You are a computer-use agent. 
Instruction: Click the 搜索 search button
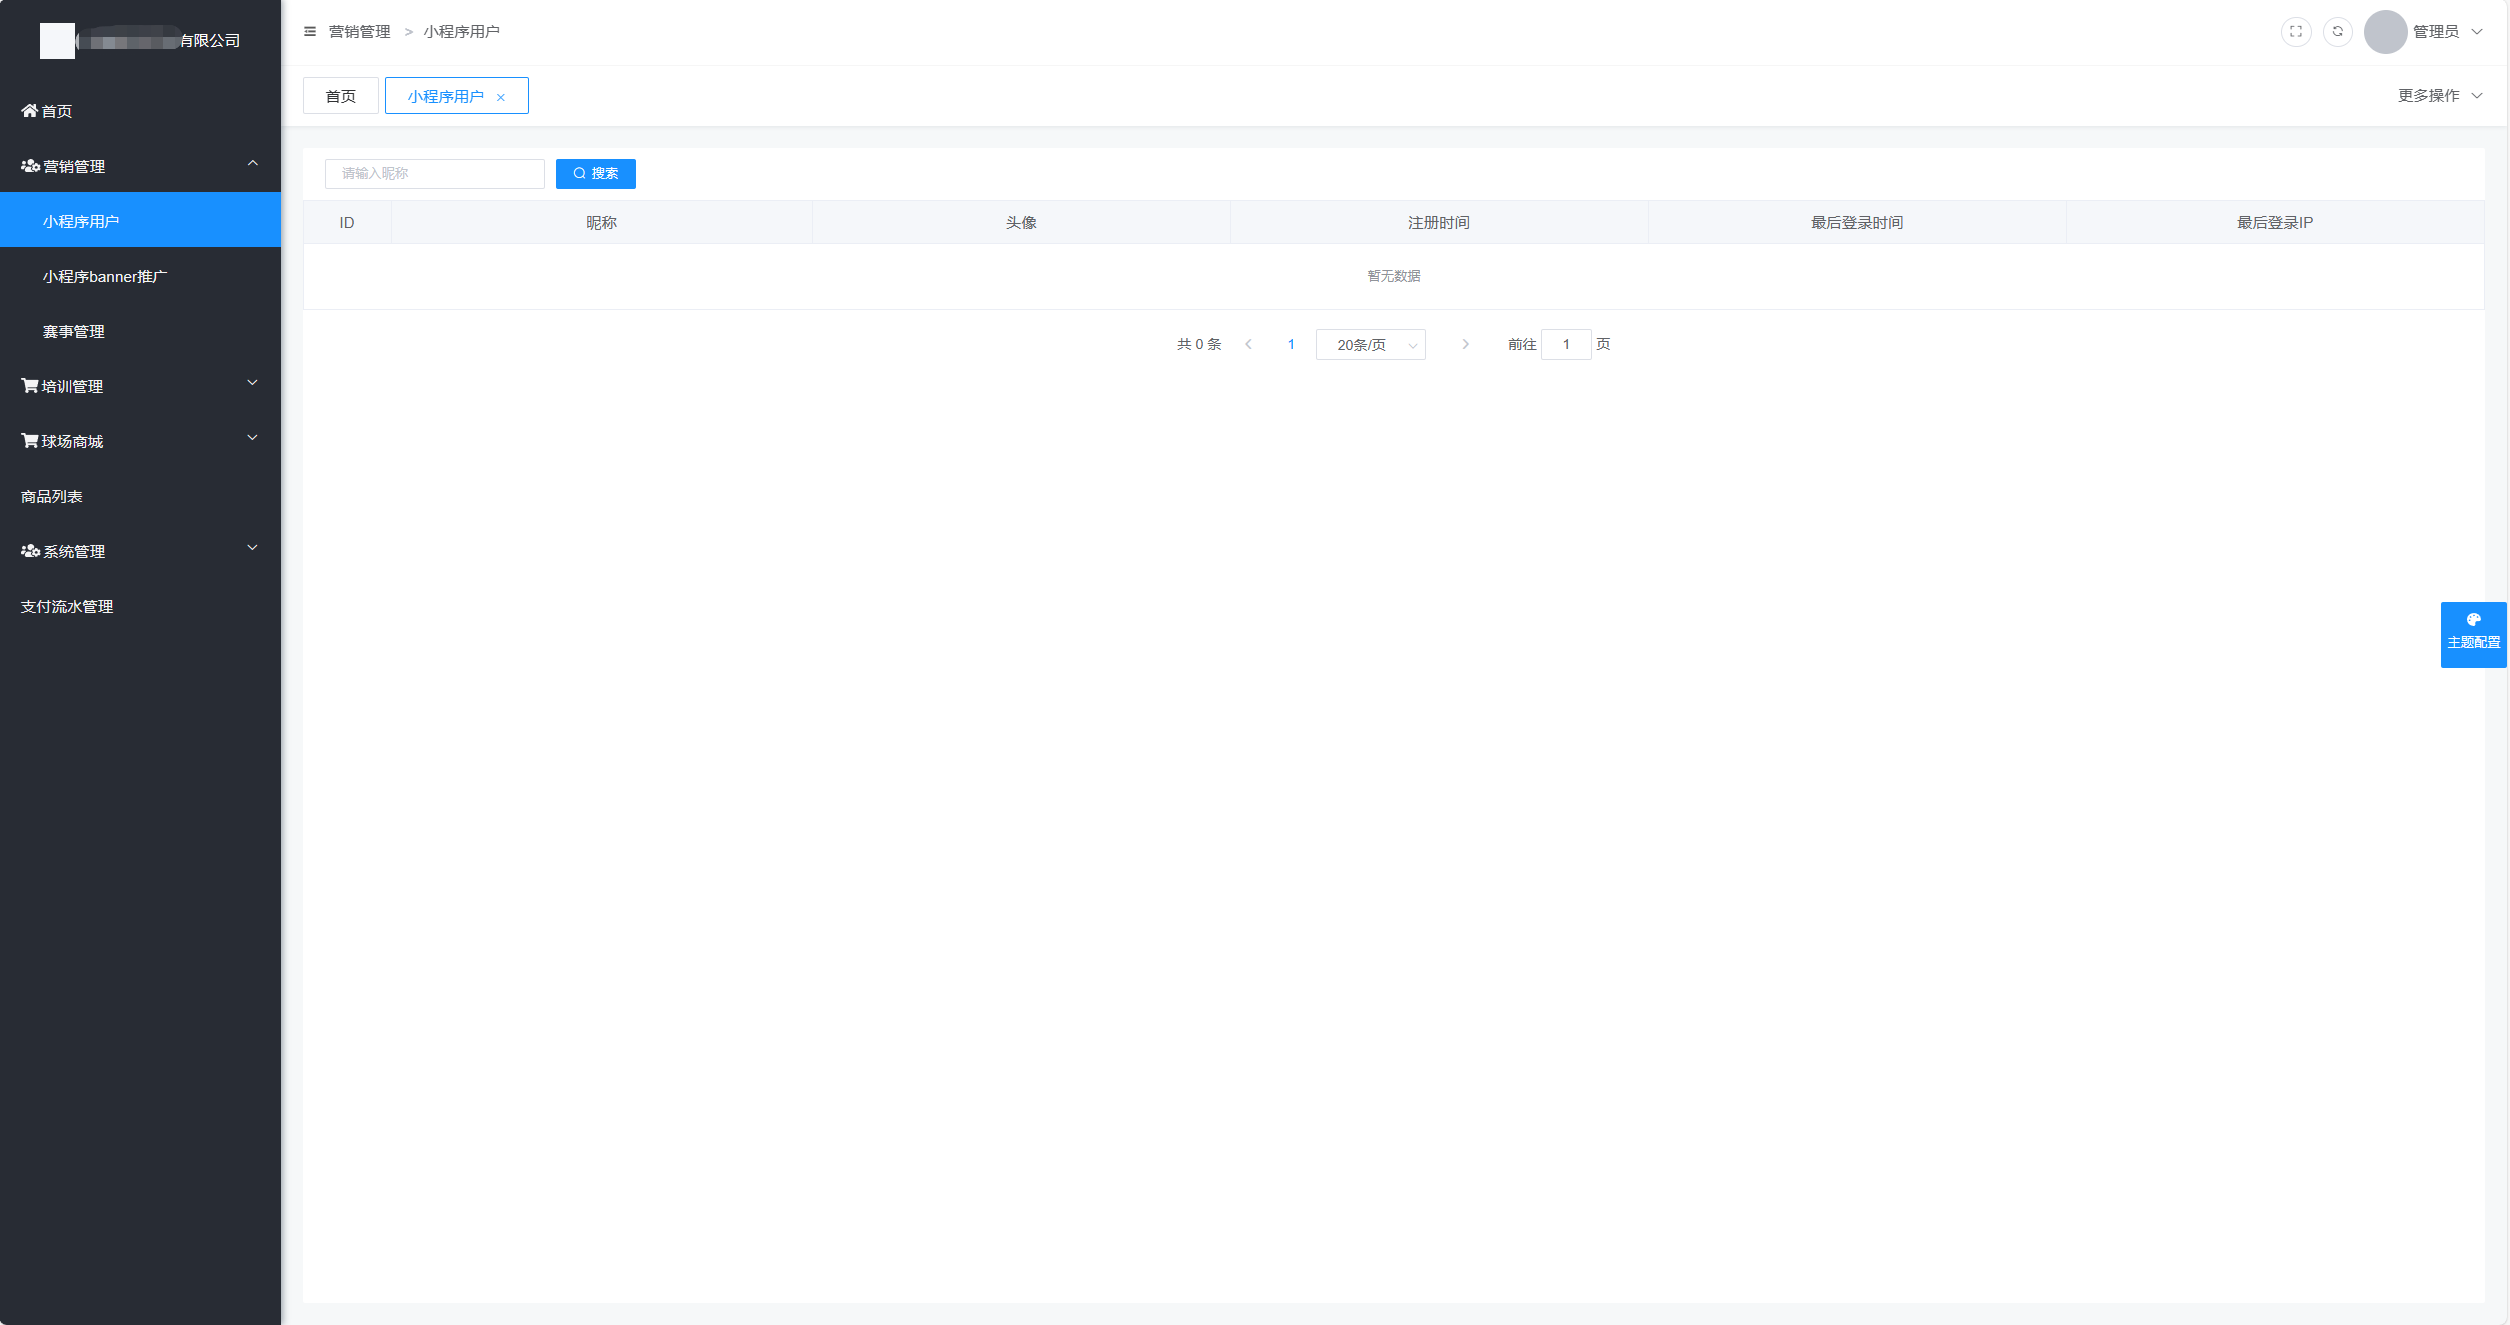pyautogui.click(x=596, y=174)
